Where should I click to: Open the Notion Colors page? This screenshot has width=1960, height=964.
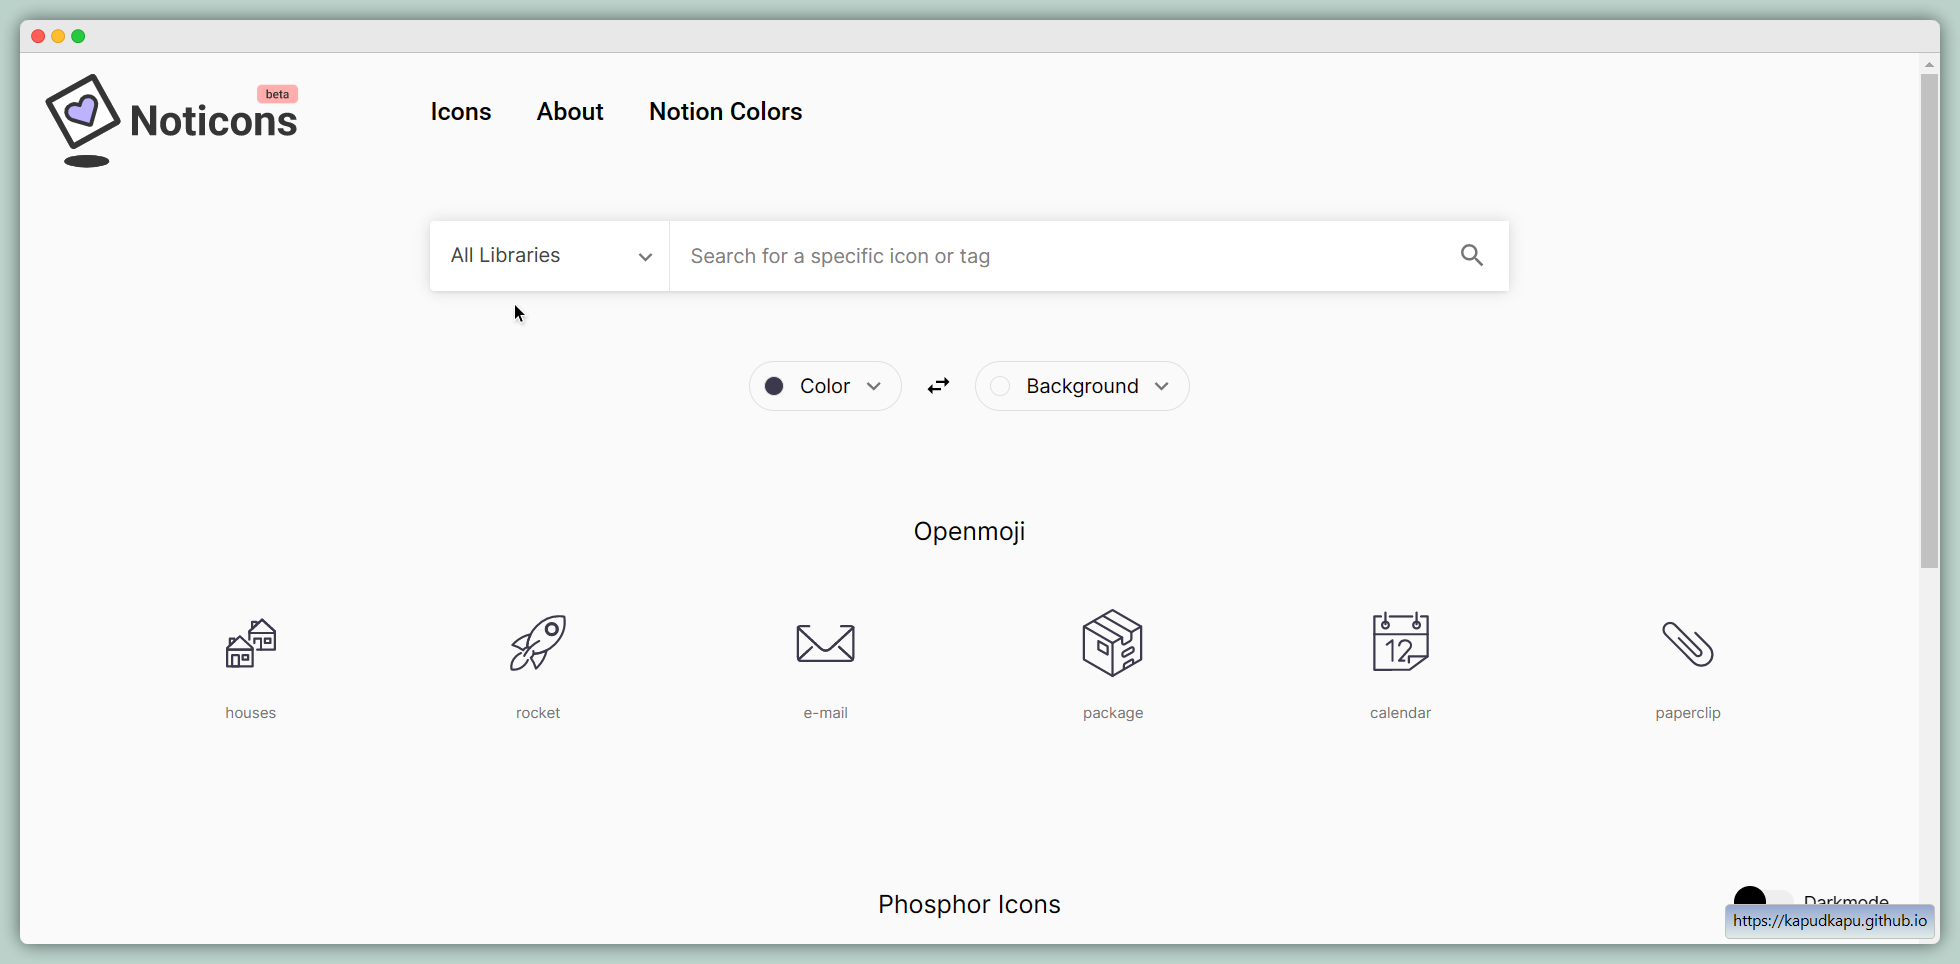point(725,111)
